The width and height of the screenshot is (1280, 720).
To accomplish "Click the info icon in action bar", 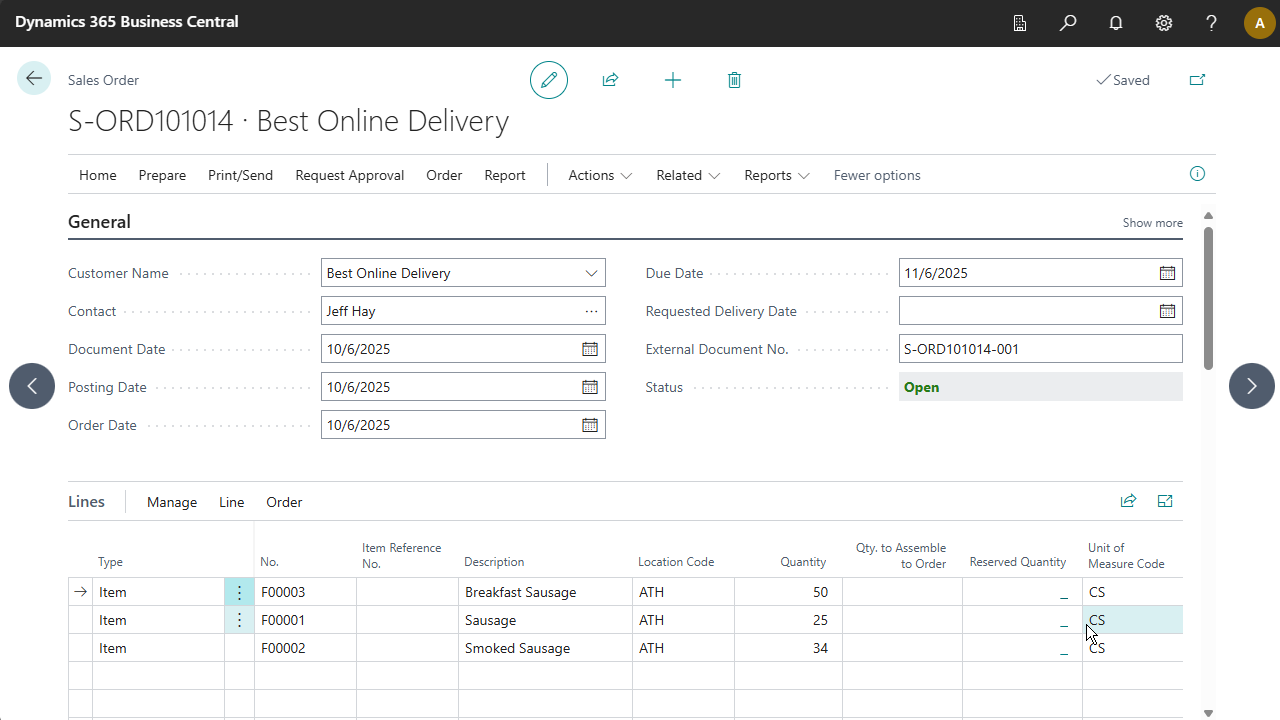I will coord(1197,174).
